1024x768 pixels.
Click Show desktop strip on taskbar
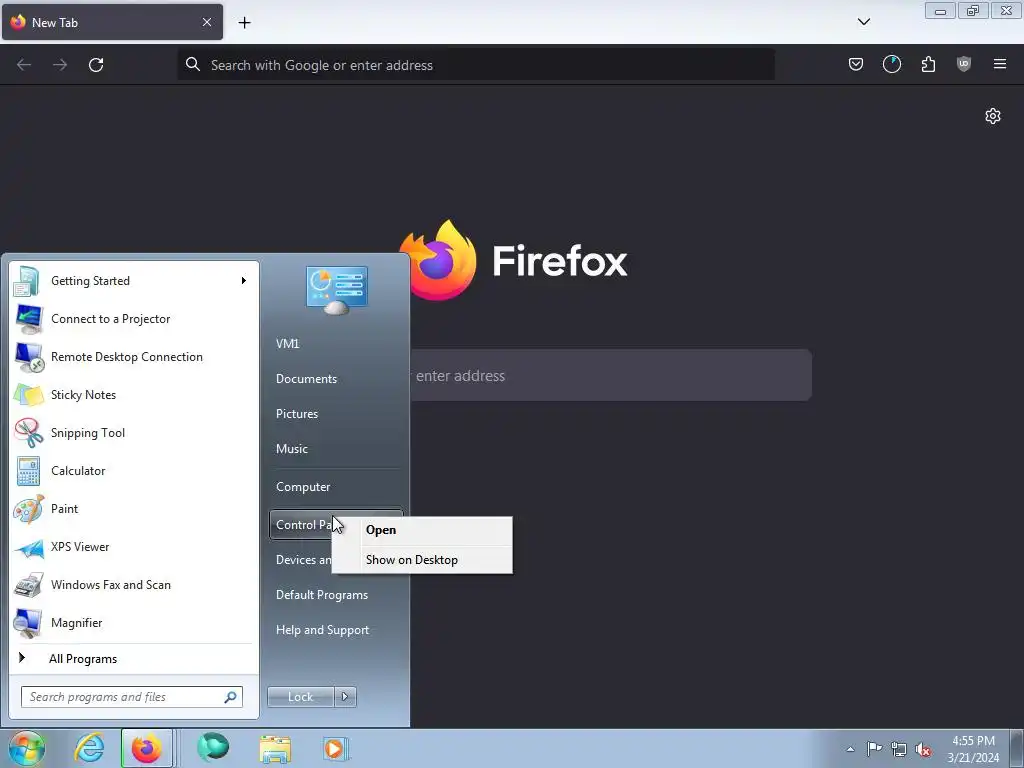pyautogui.click(x=1017, y=749)
